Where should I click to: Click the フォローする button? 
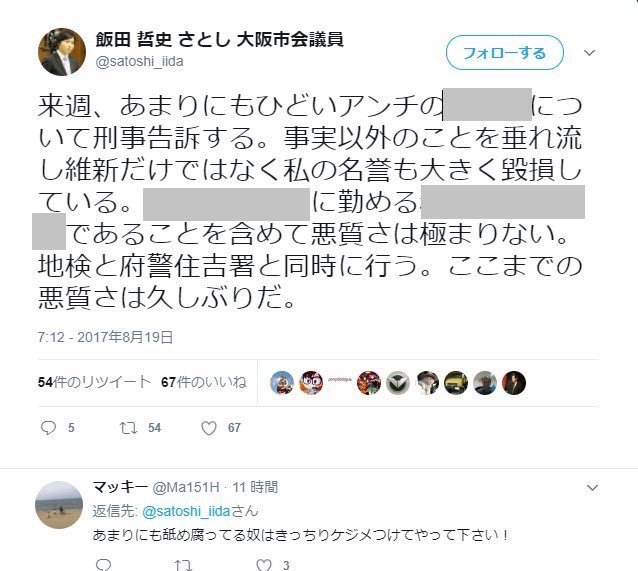tap(505, 53)
